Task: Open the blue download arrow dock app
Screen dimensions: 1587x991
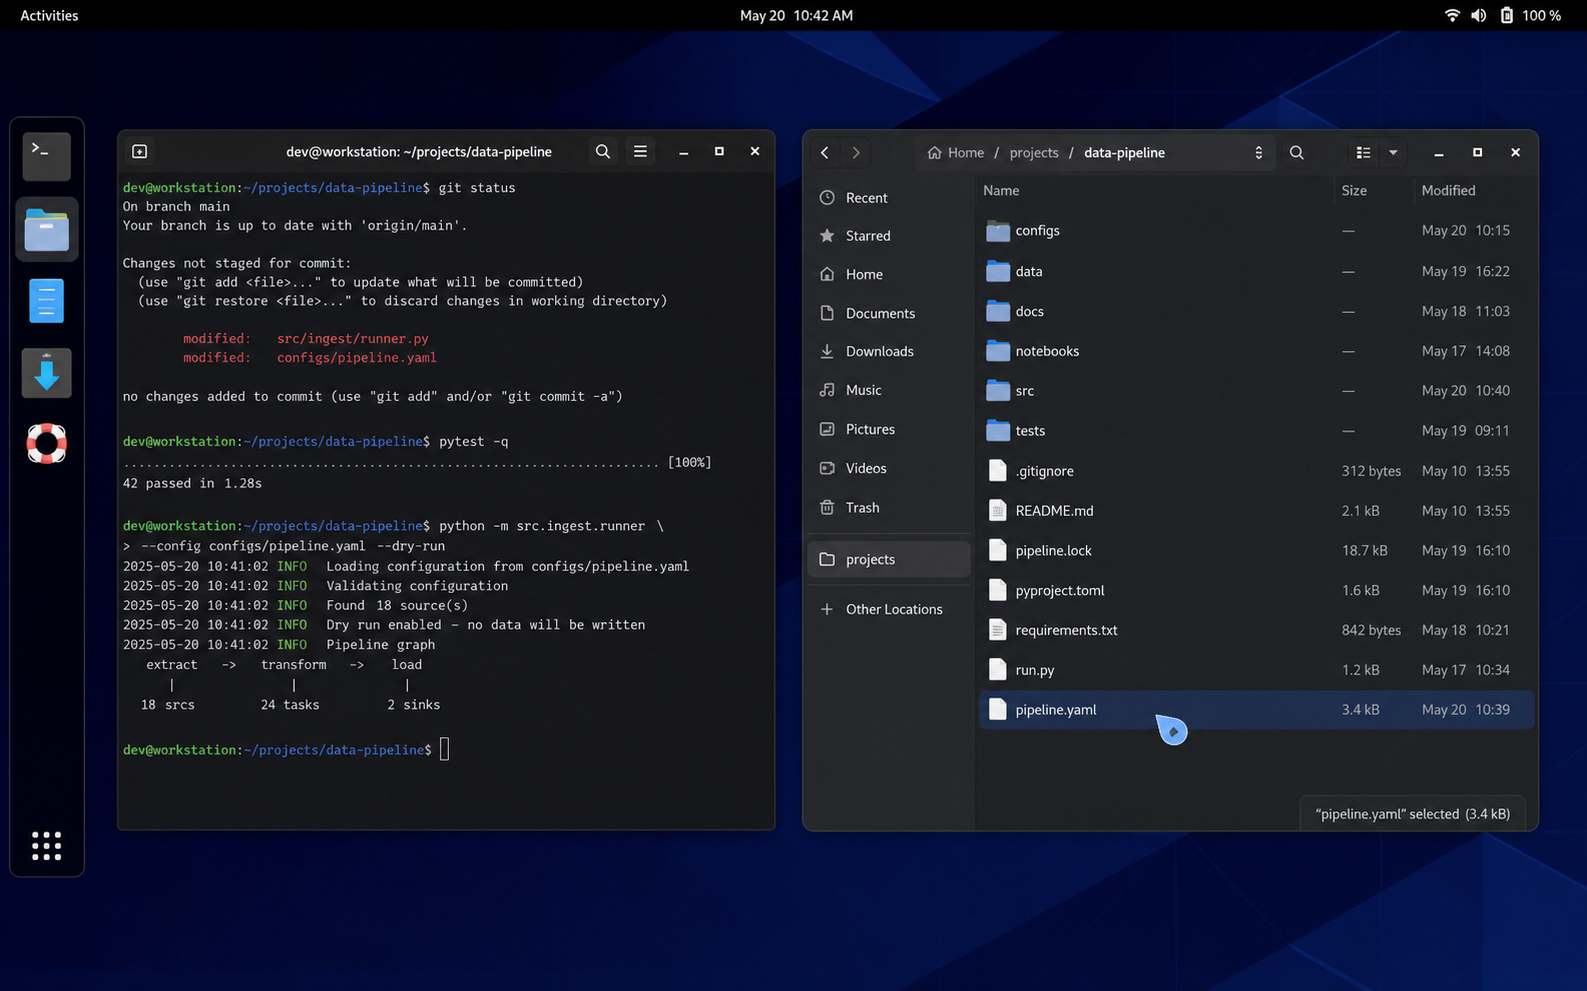Action: pyautogui.click(x=47, y=373)
